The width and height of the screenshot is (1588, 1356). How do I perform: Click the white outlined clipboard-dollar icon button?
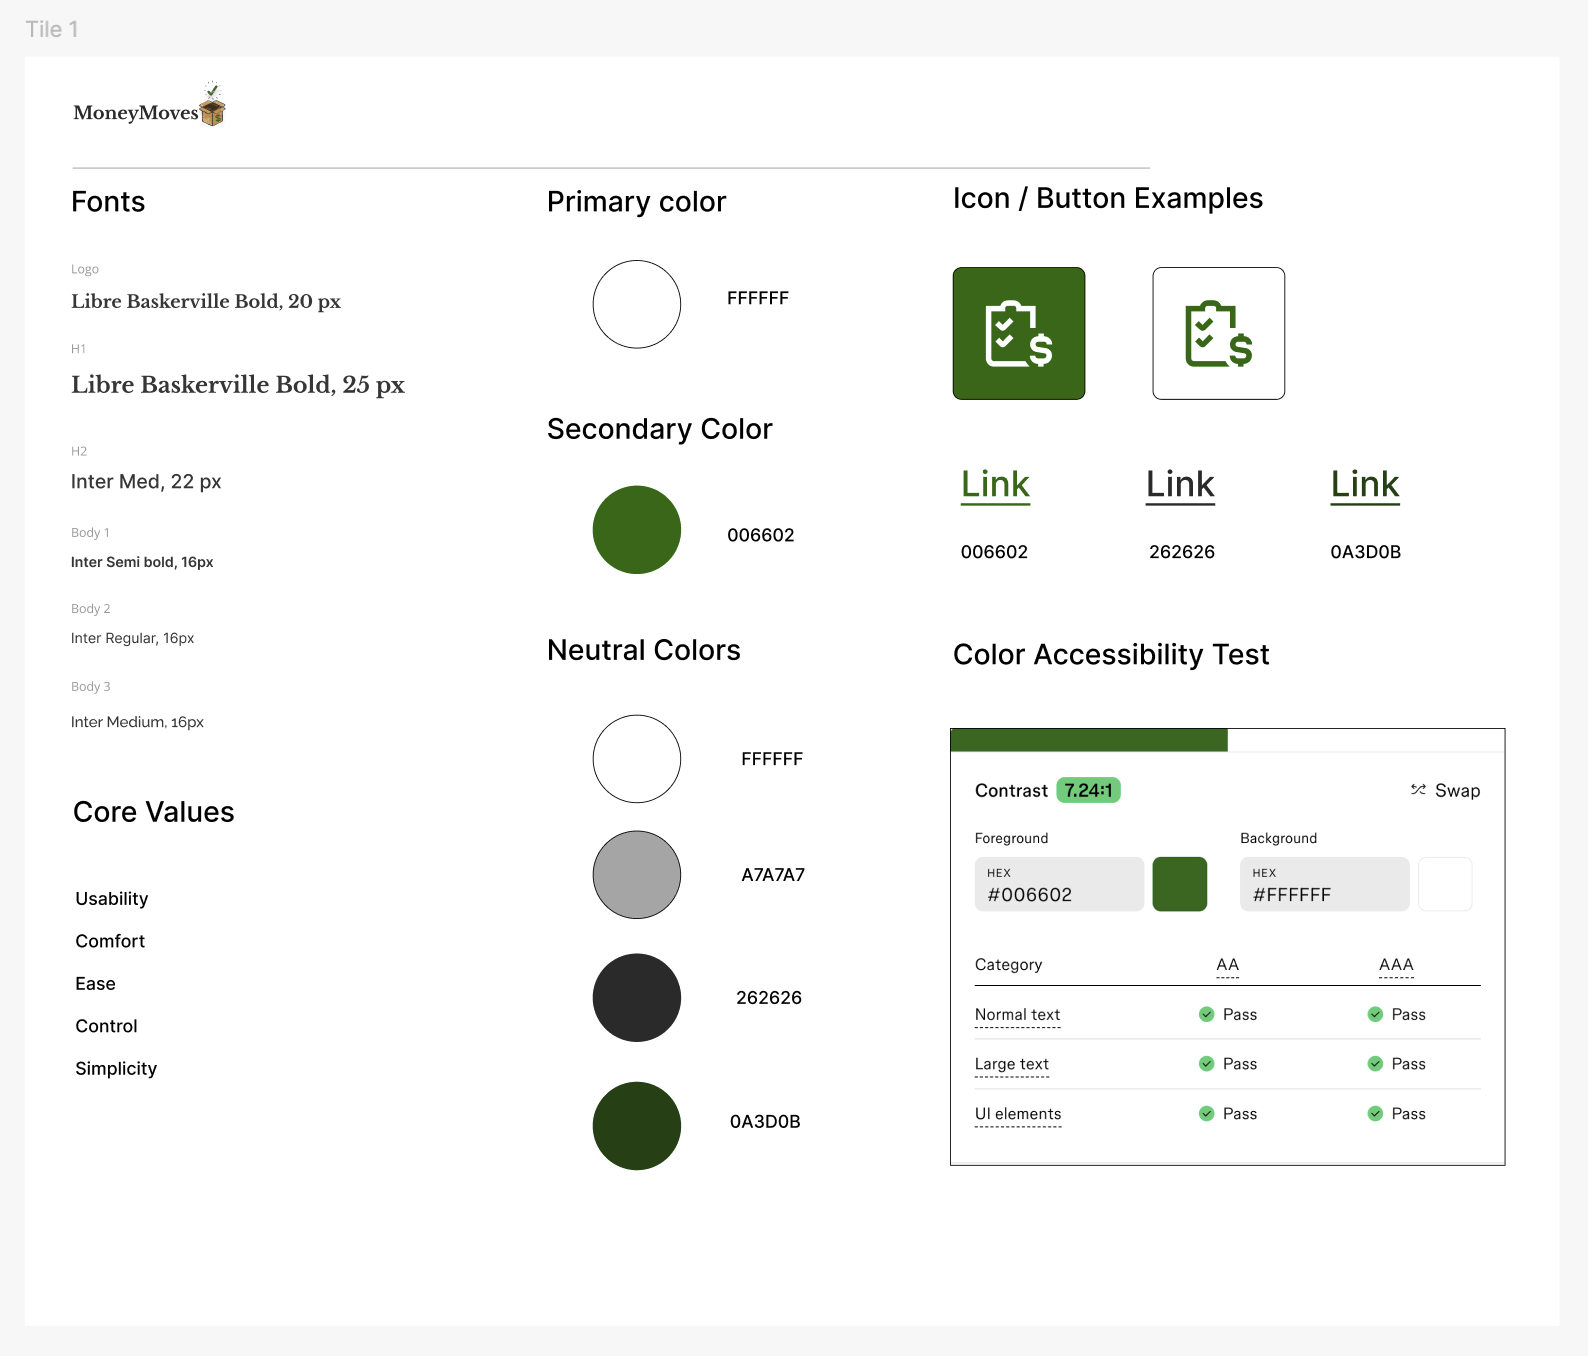pyautogui.click(x=1218, y=333)
